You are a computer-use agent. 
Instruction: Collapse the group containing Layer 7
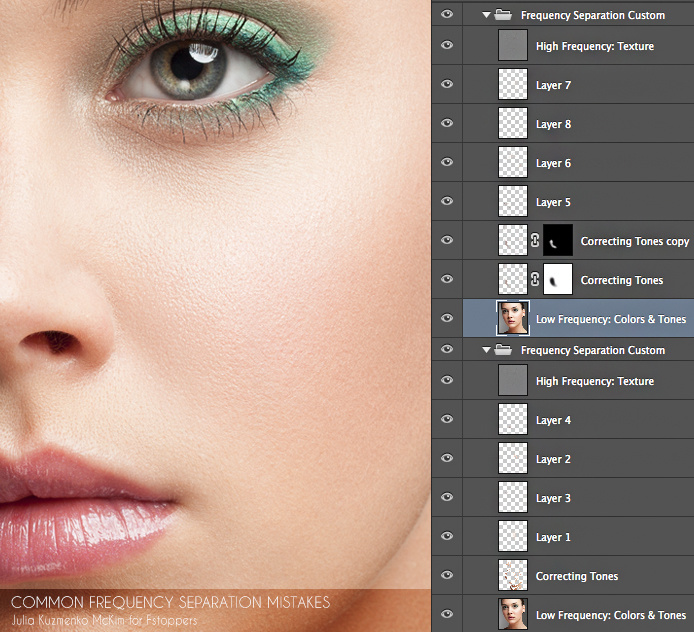tap(486, 15)
